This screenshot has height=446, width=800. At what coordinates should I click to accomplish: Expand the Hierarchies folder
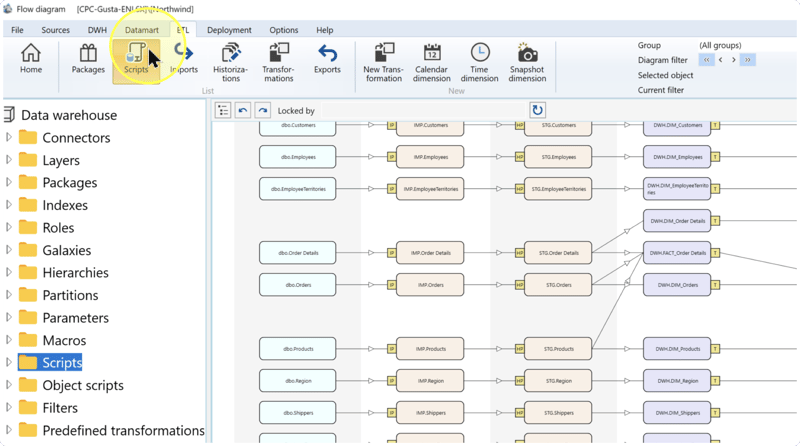point(9,272)
